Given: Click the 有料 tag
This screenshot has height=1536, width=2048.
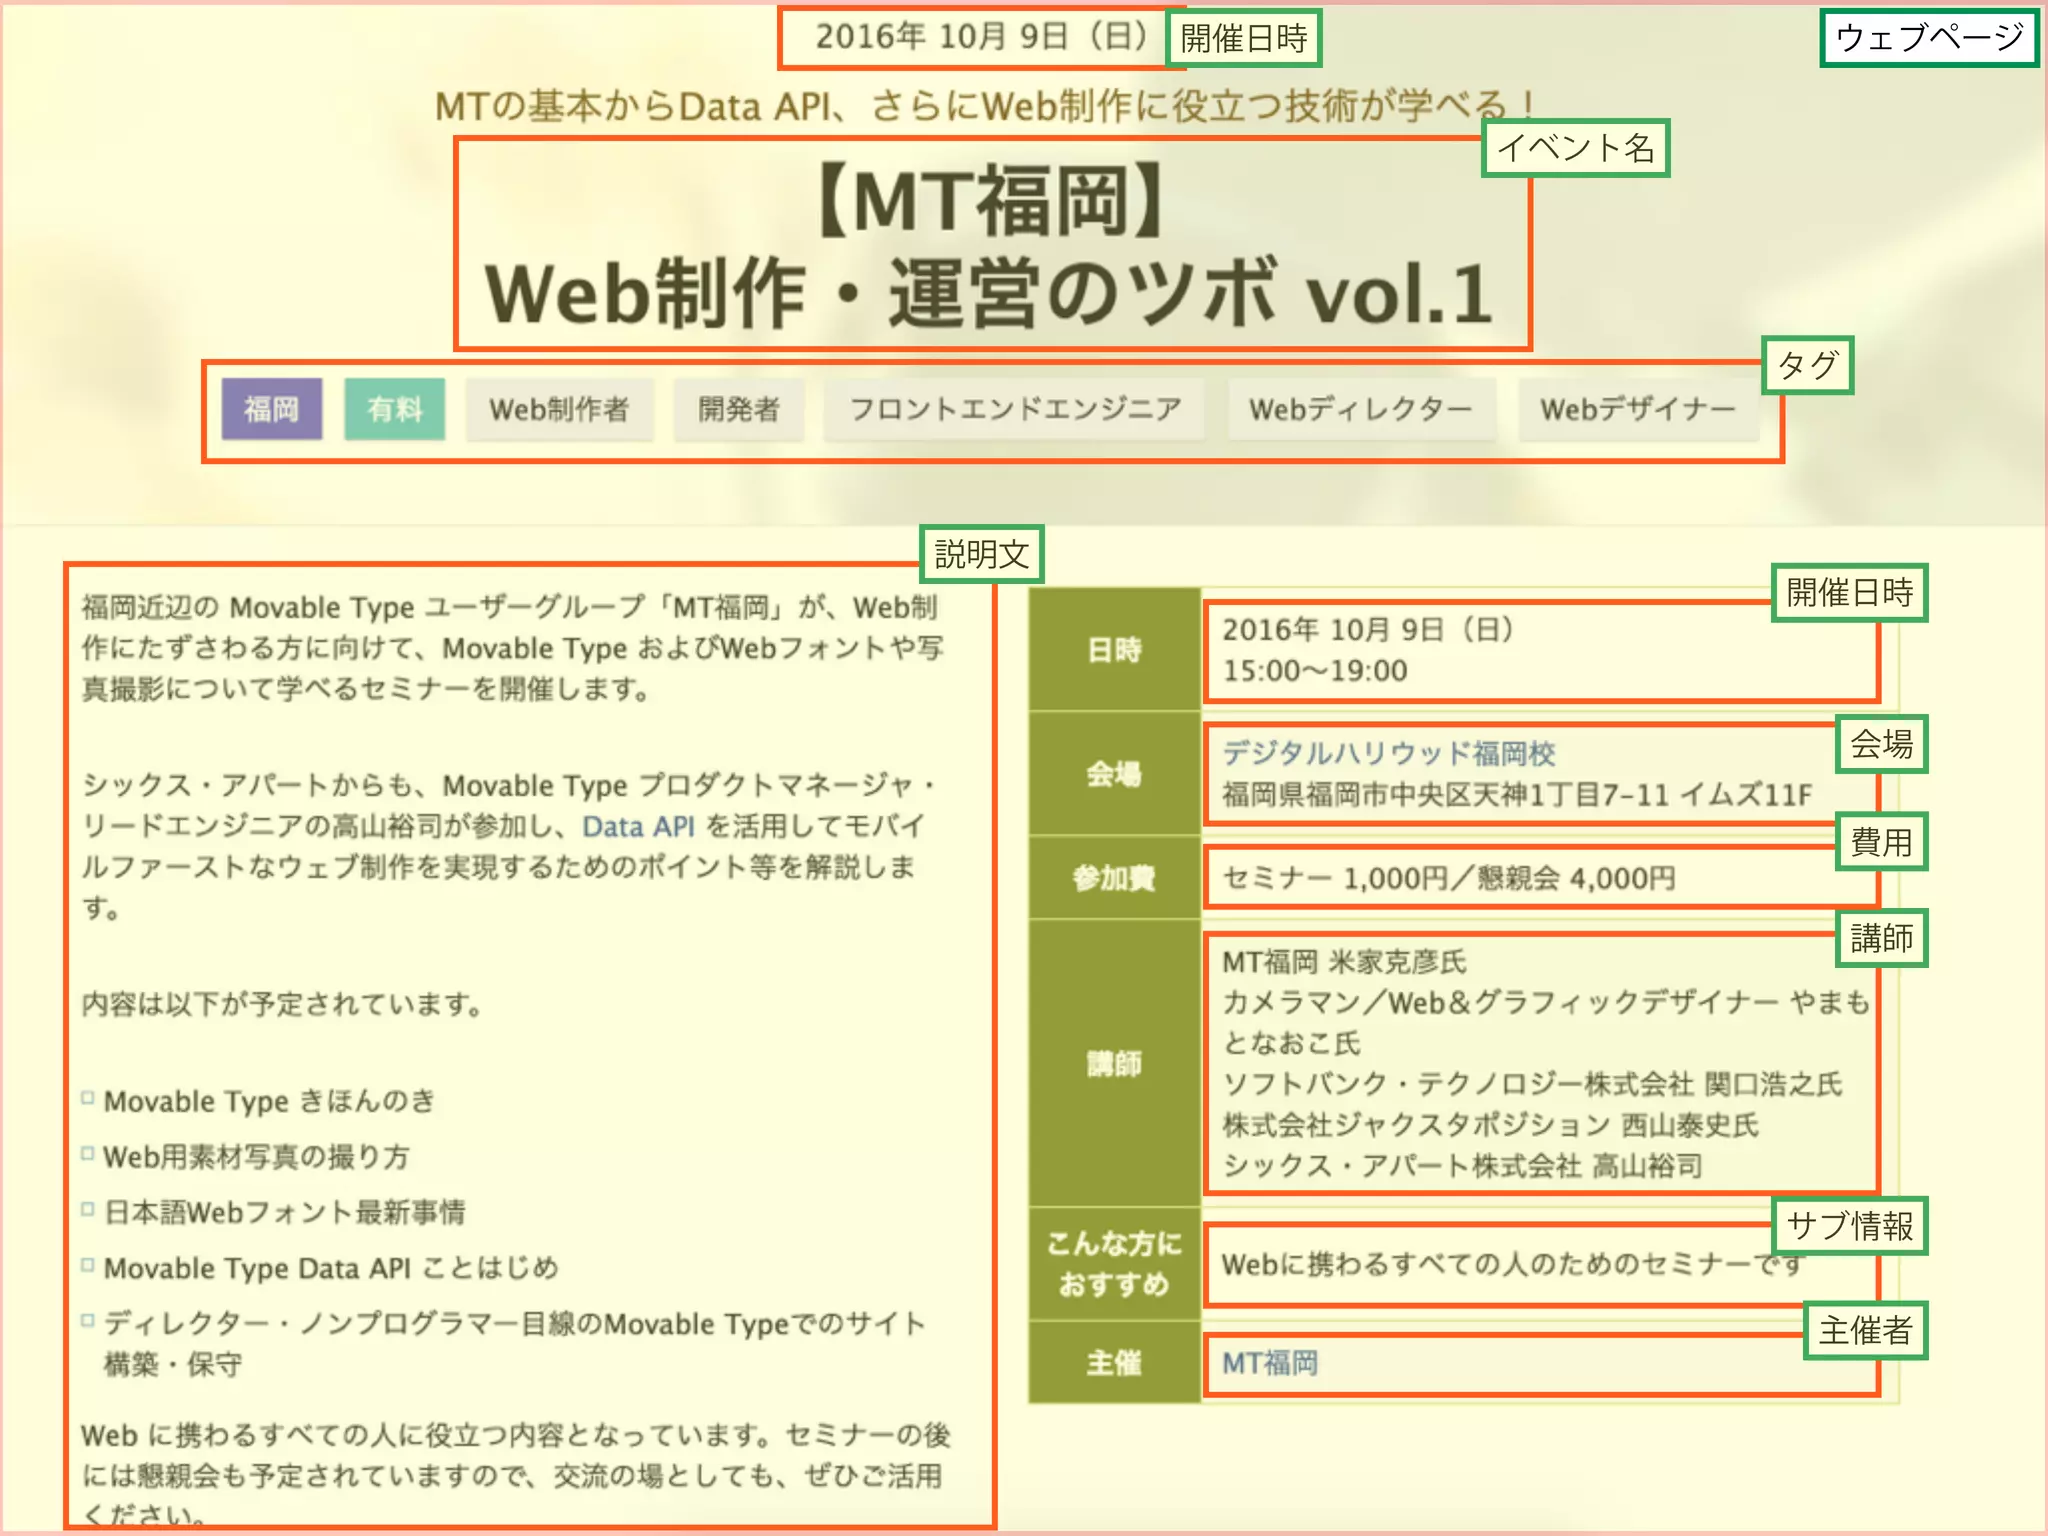Looking at the screenshot, I should 395,409.
